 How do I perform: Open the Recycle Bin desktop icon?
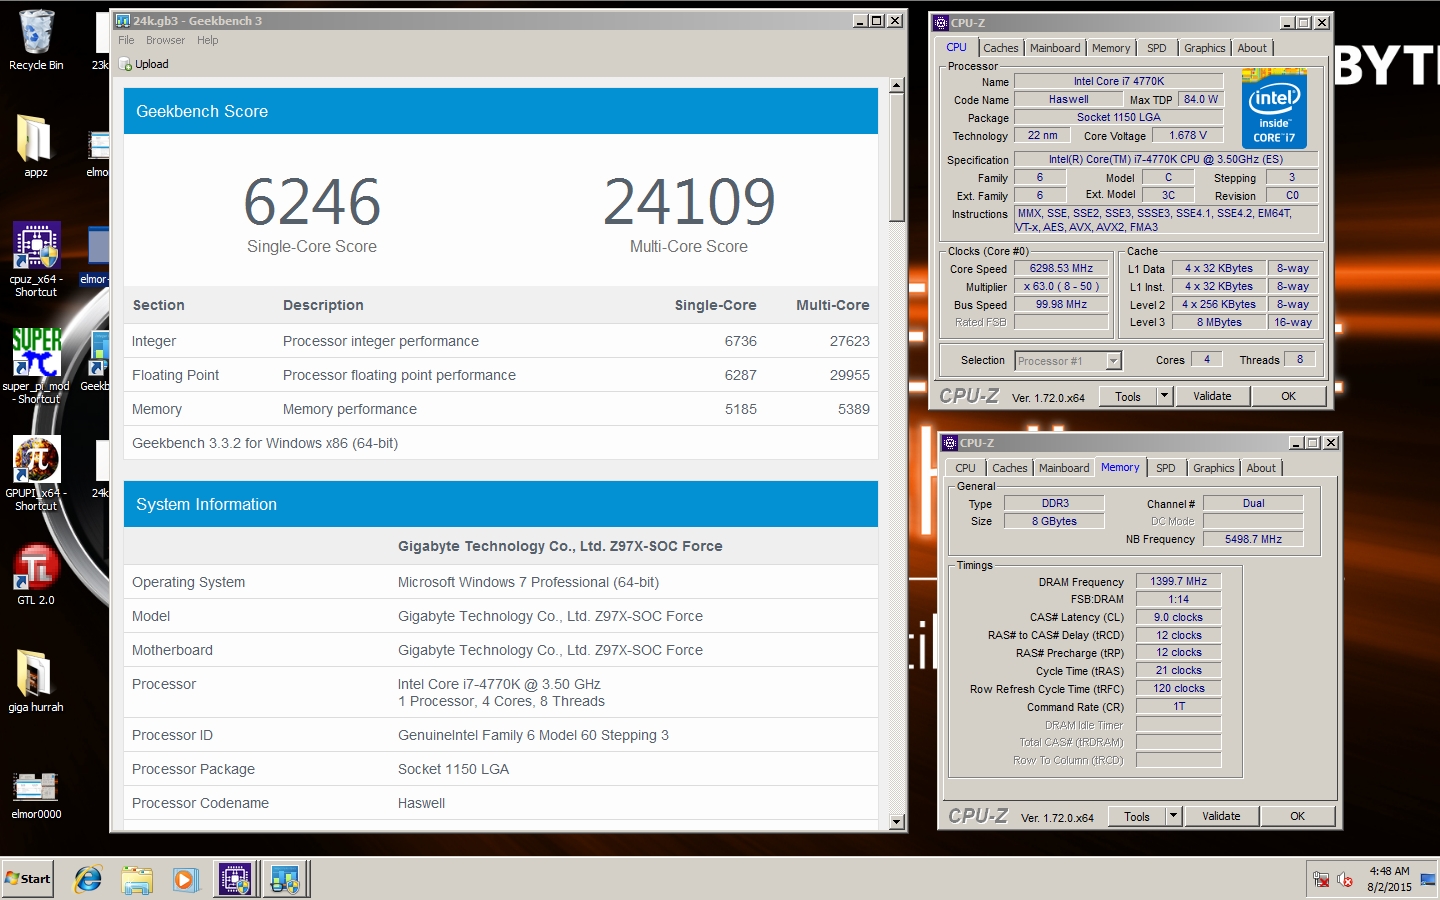[x=36, y=40]
